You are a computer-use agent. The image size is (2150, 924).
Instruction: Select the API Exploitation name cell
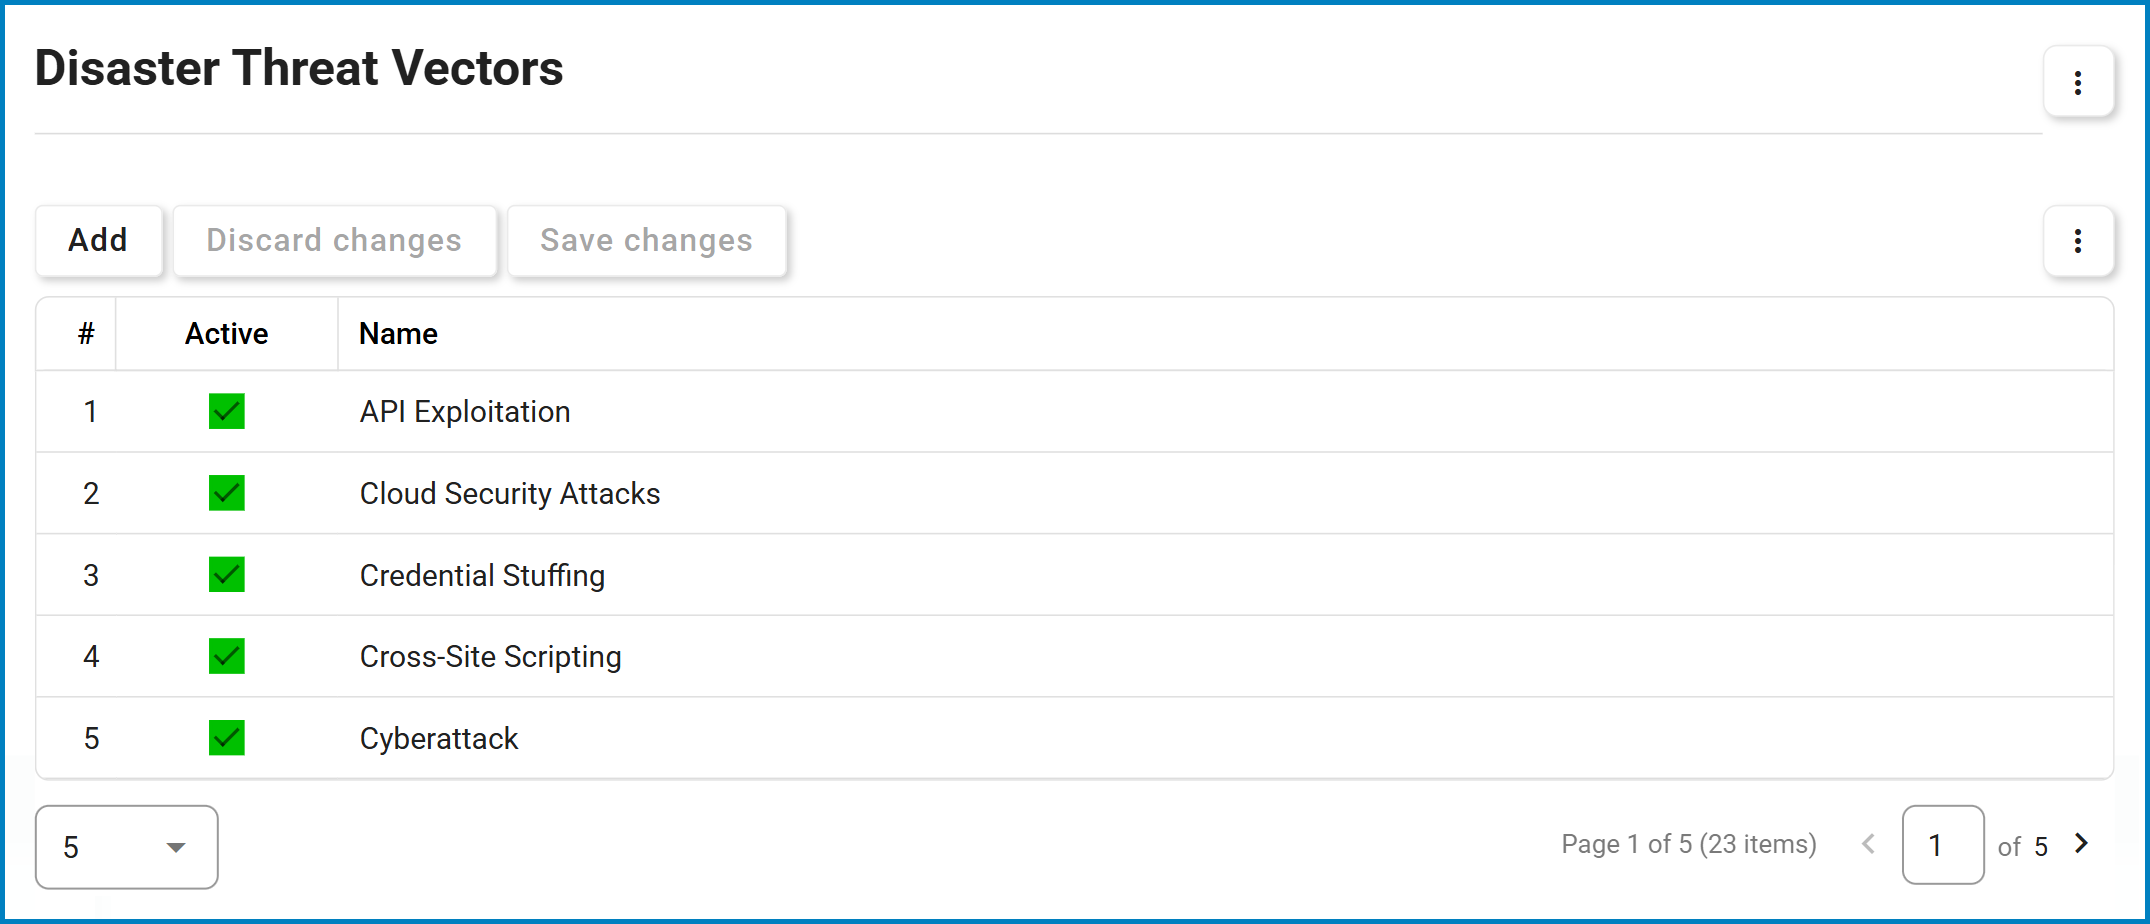point(1225,411)
